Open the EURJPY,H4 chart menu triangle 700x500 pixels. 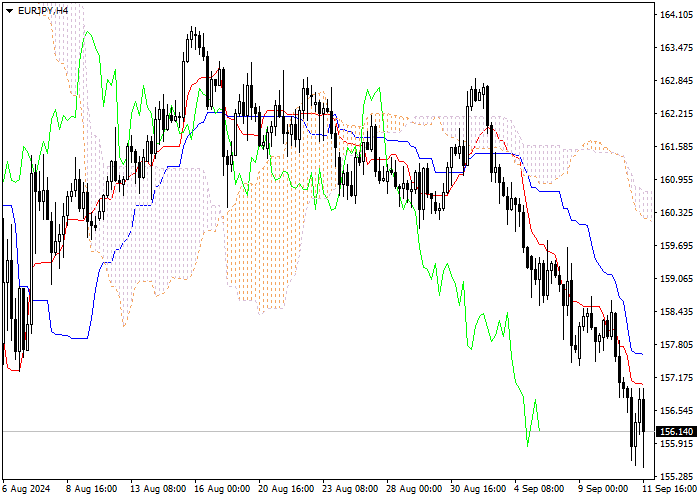pyautogui.click(x=9, y=11)
